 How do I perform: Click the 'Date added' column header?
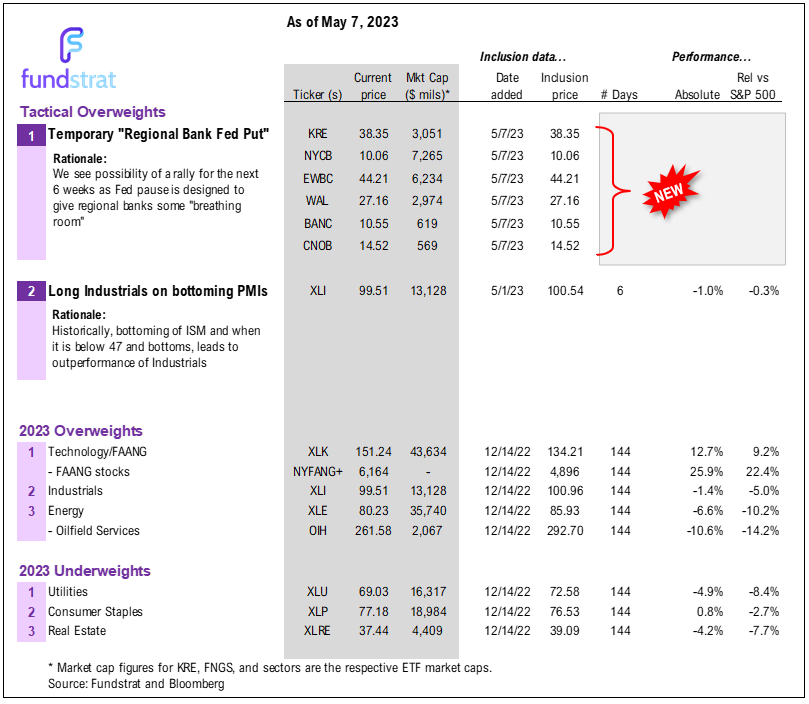[x=507, y=86]
